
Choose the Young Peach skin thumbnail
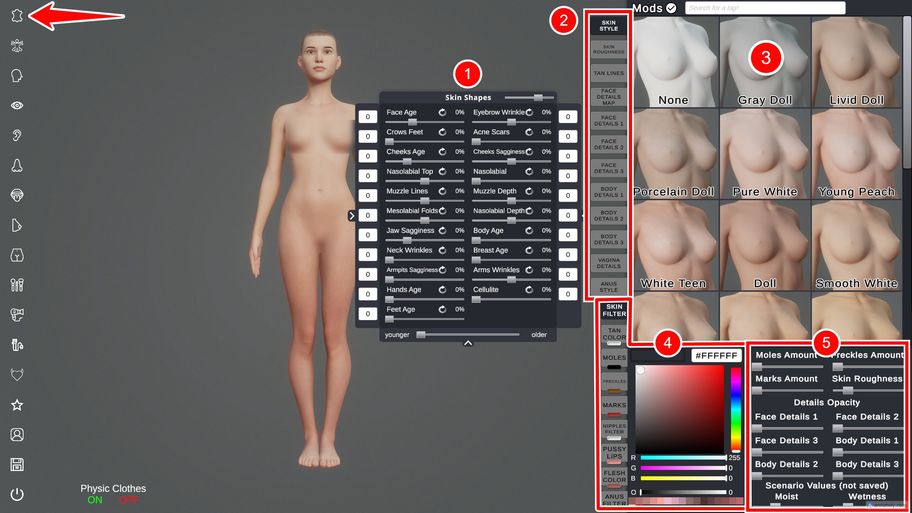tap(857, 154)
